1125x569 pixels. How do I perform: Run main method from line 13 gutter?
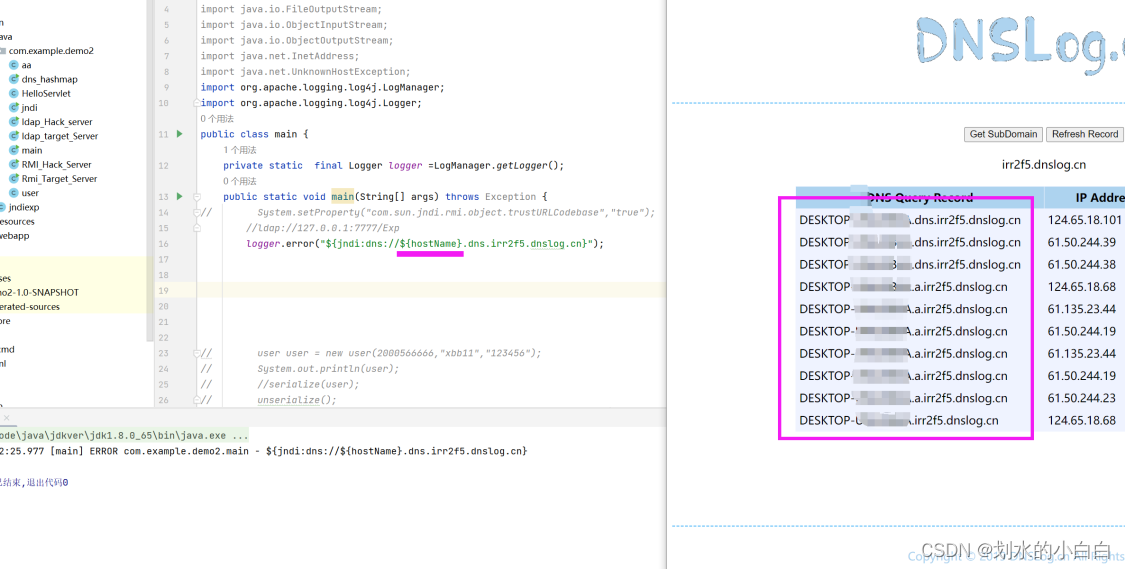pos(179,196)
